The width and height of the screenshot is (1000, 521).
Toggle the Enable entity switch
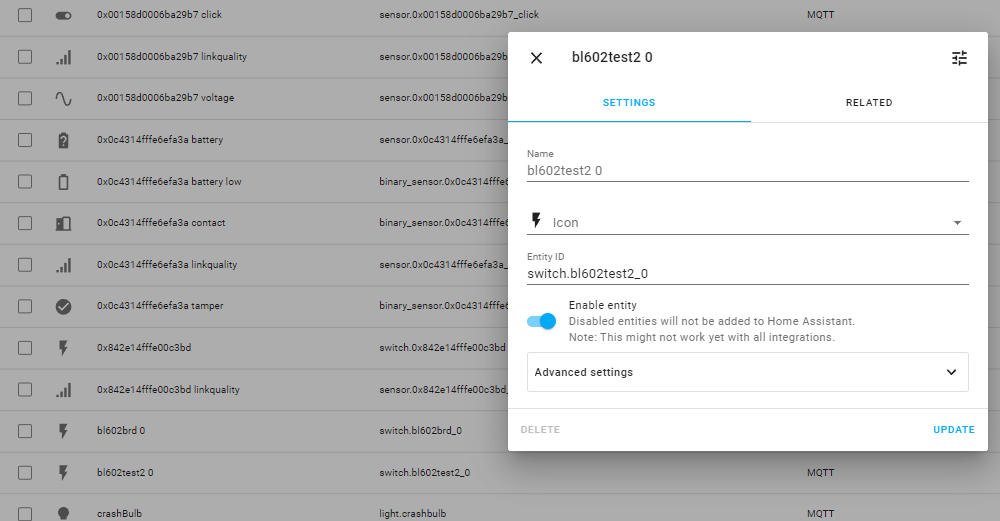click(541, 321)
